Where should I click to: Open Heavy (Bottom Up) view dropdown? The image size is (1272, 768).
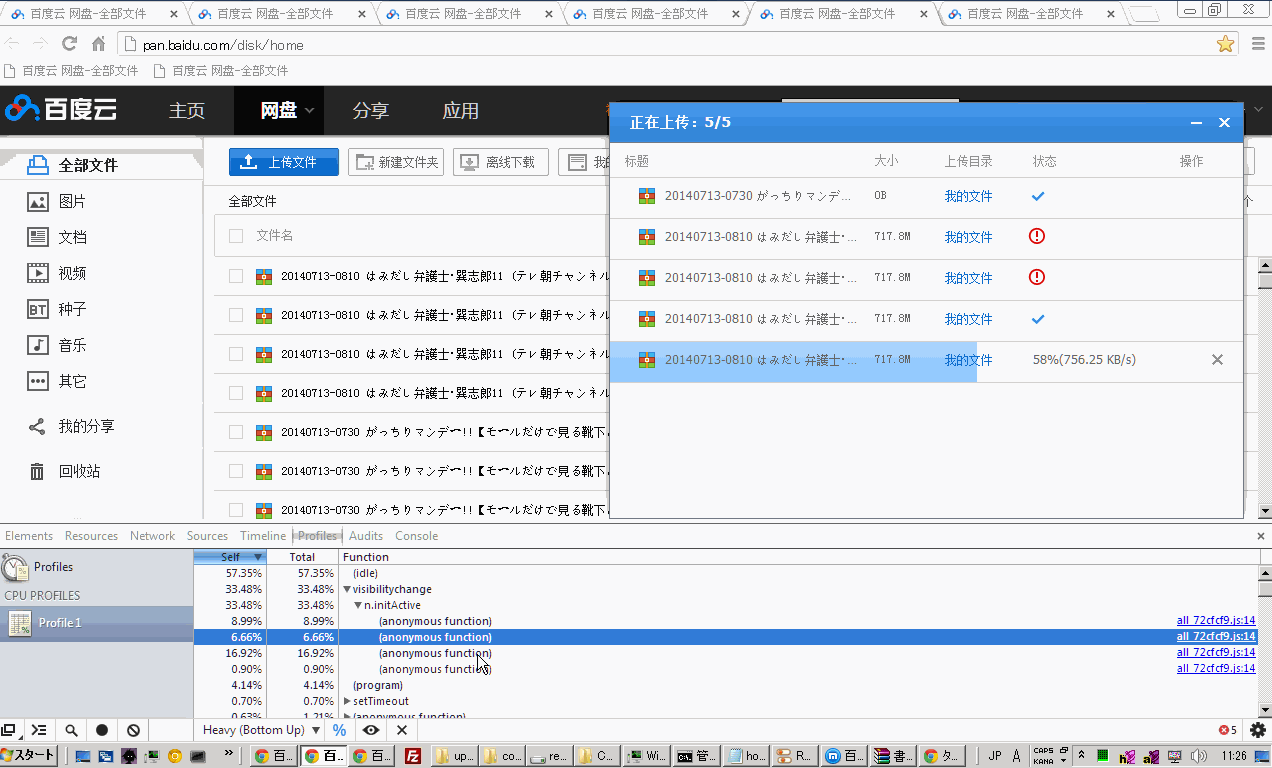(262, 730)
